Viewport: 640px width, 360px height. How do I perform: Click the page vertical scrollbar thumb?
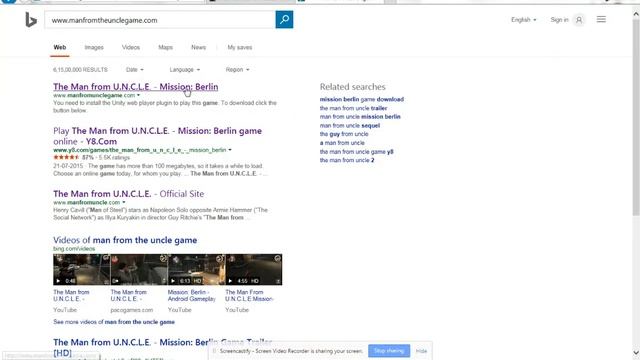pyautogui.click(x=636, y=117)
